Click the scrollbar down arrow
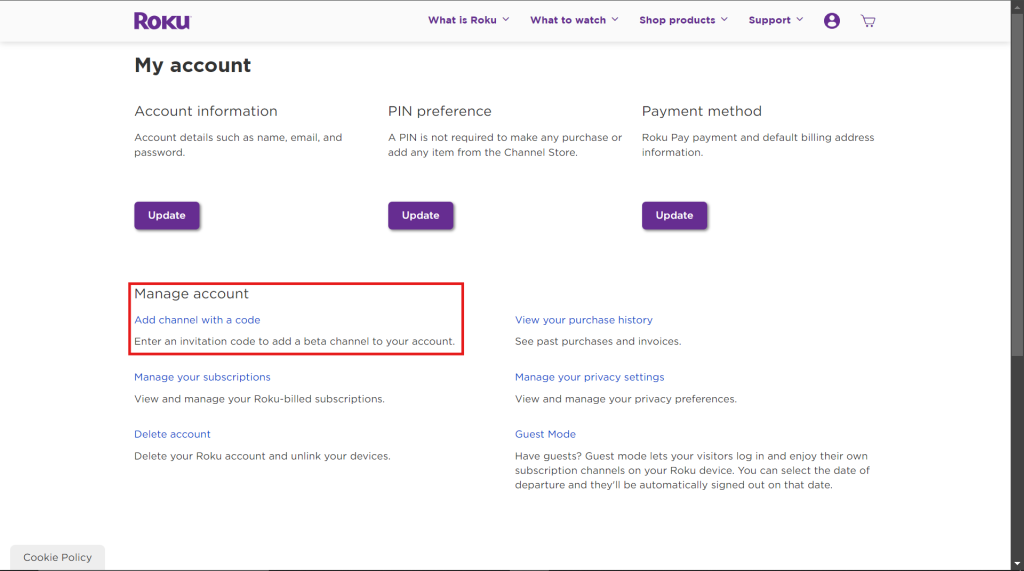Screen dimensions: 1024x571 point(1017,564)
